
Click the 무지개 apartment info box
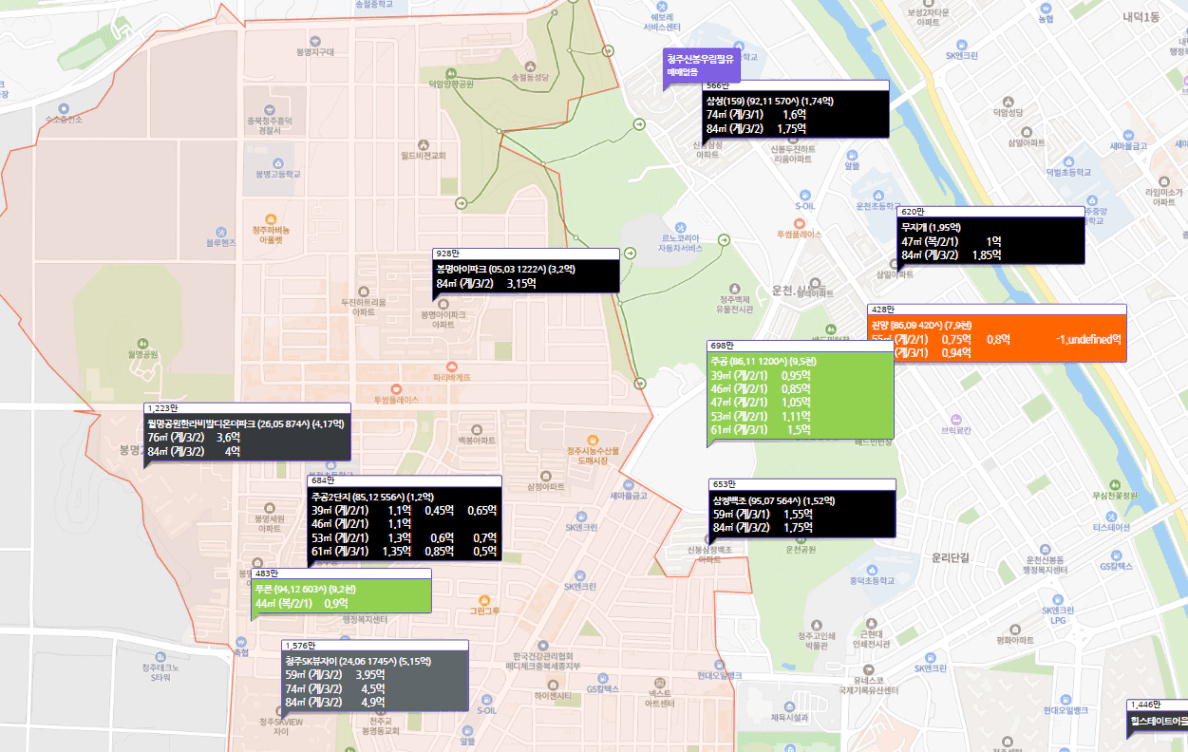[991, 241]
